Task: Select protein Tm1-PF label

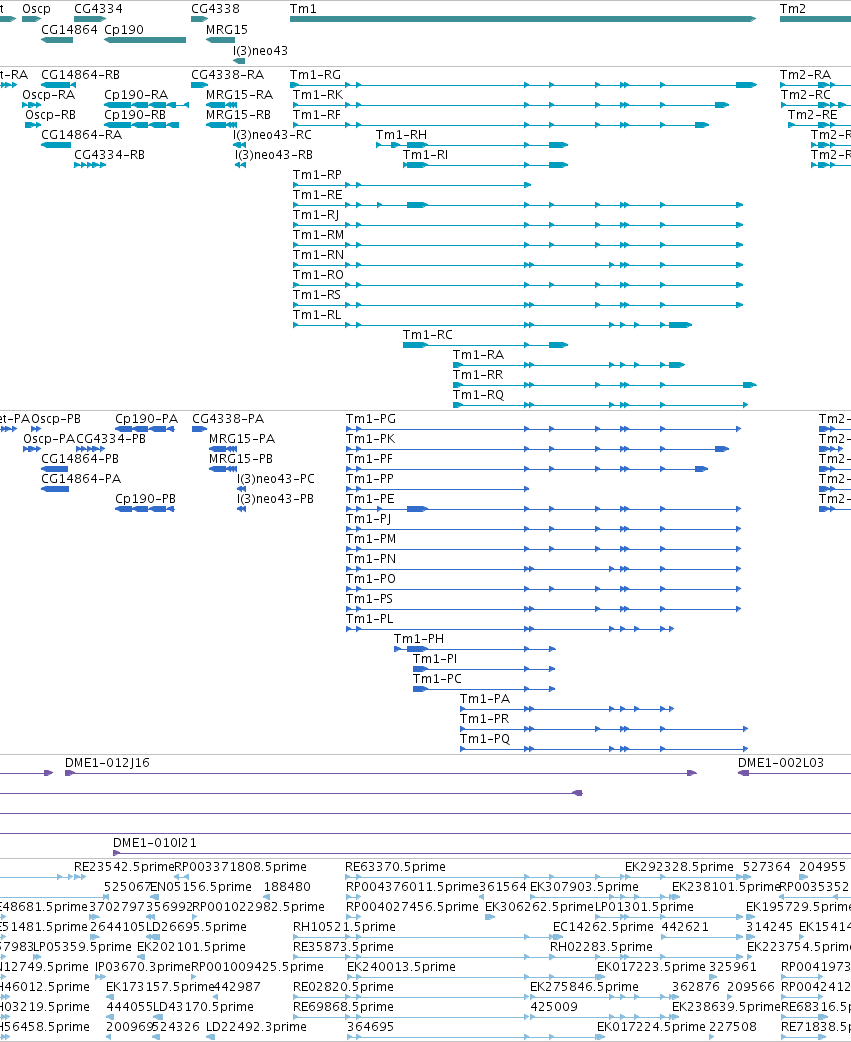Action: (x=369, y=459)
